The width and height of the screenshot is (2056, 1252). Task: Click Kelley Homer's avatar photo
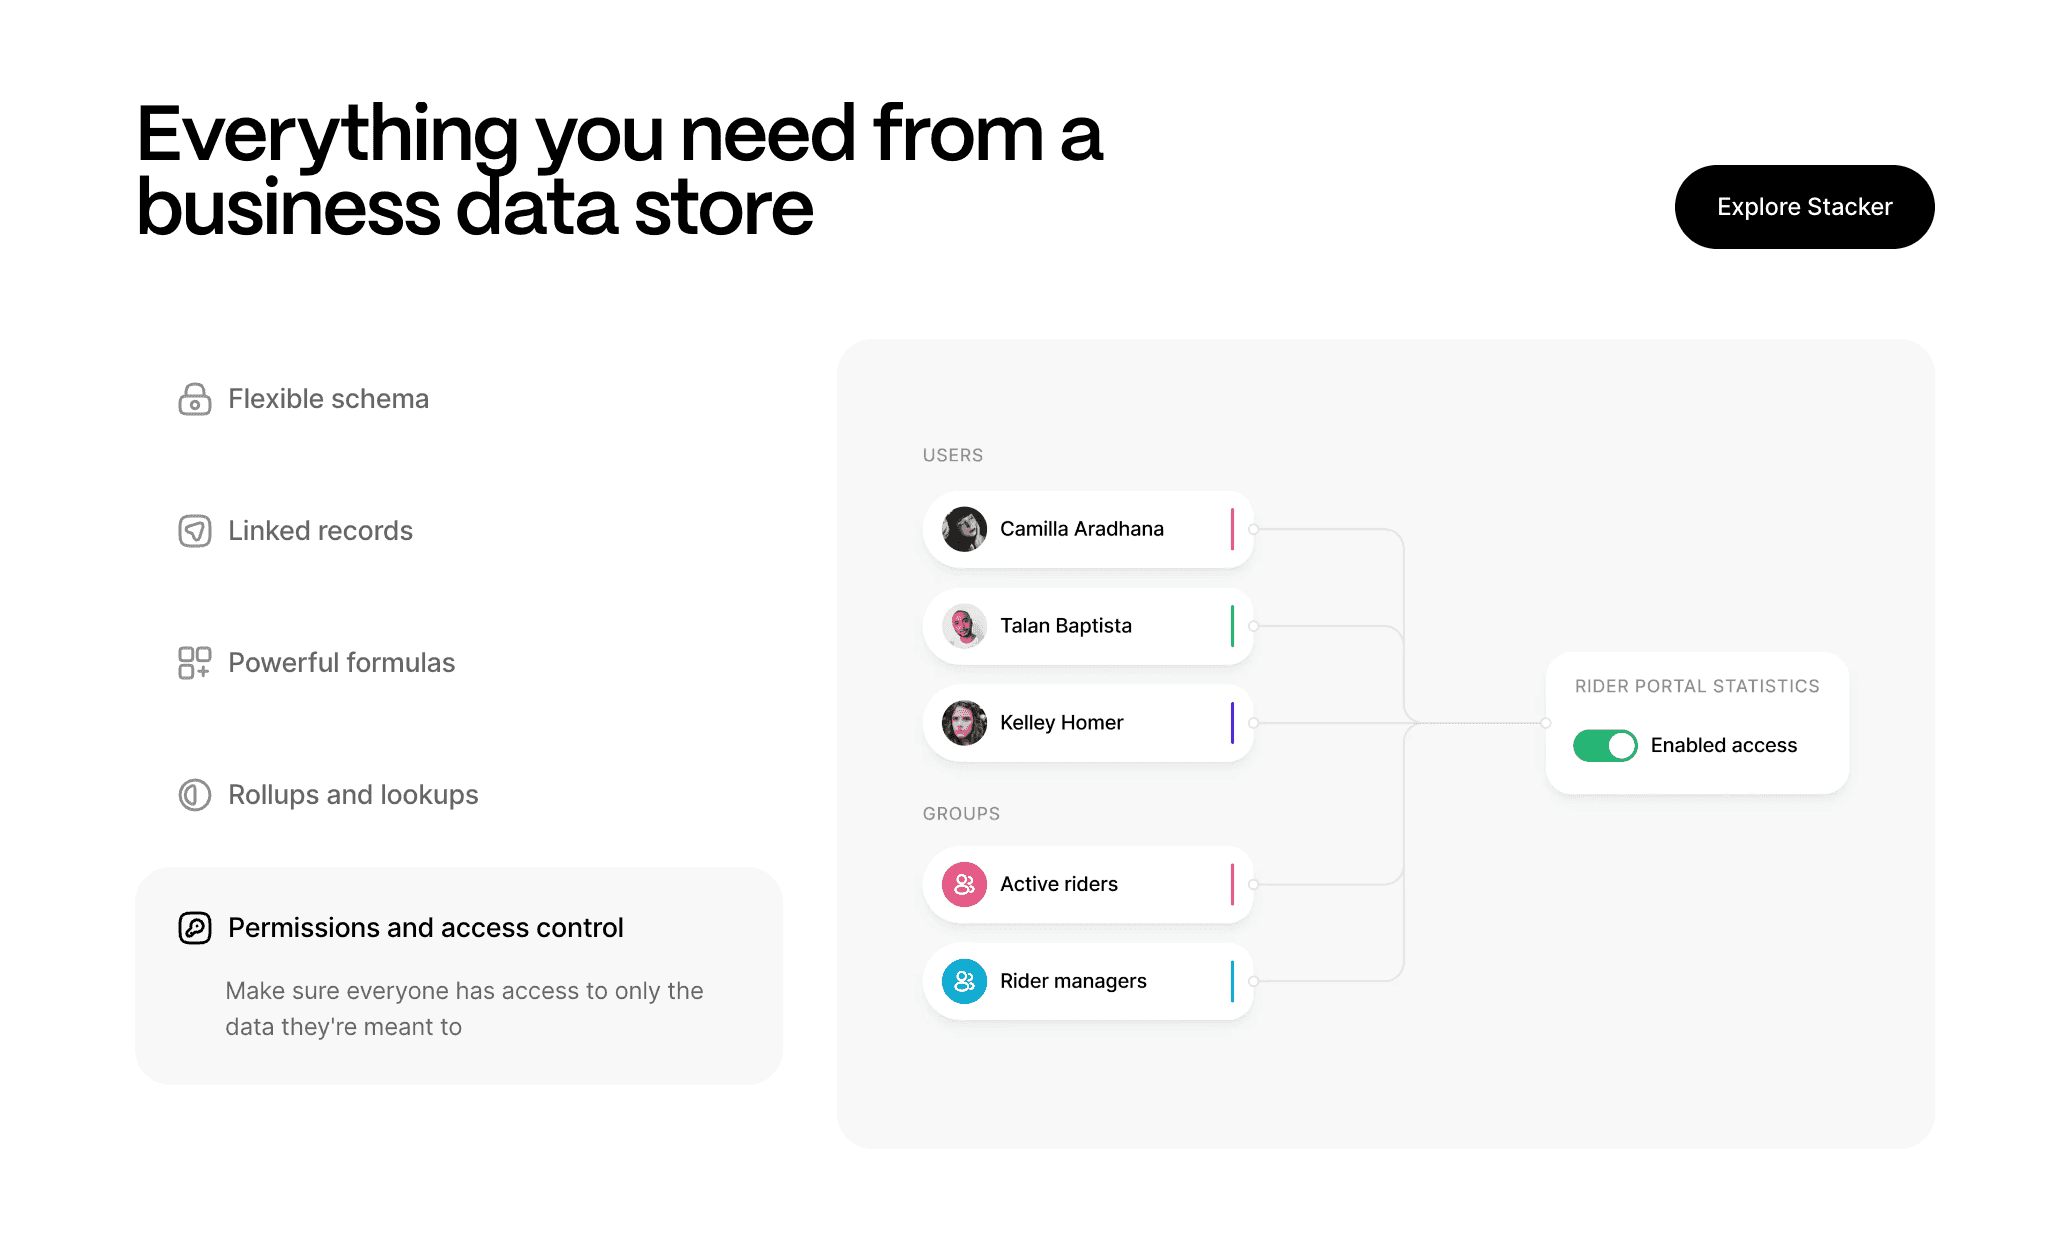point(964,723)
